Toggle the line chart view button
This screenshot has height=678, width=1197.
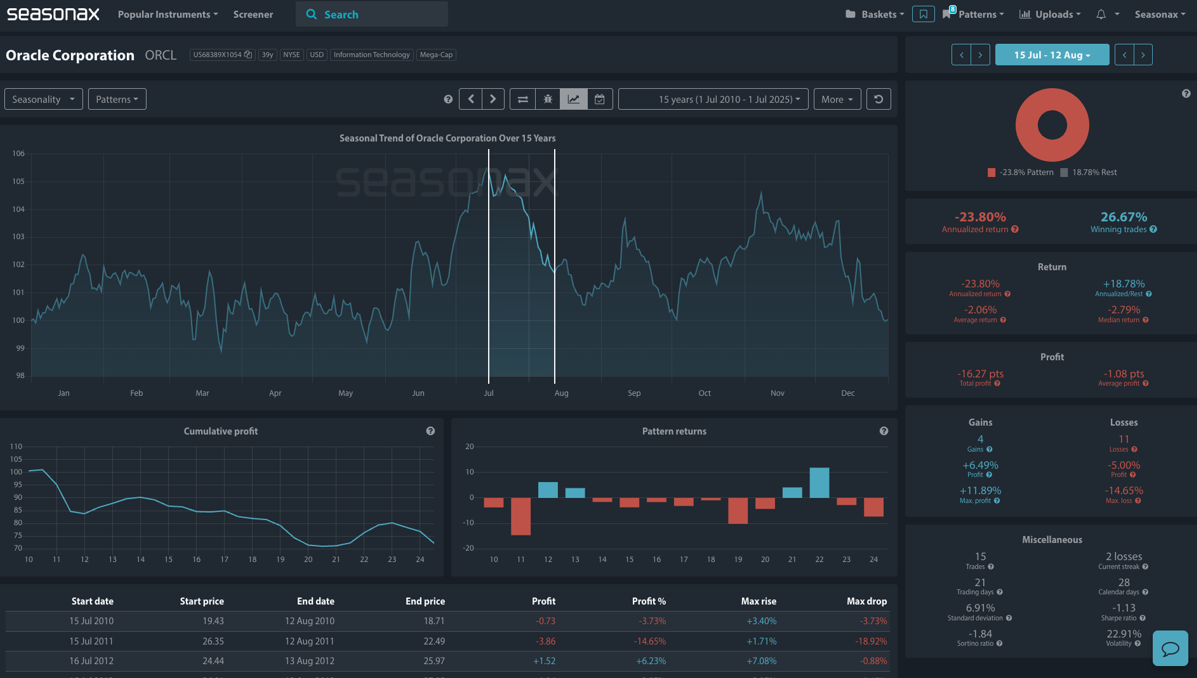click(x=573, y=99)
